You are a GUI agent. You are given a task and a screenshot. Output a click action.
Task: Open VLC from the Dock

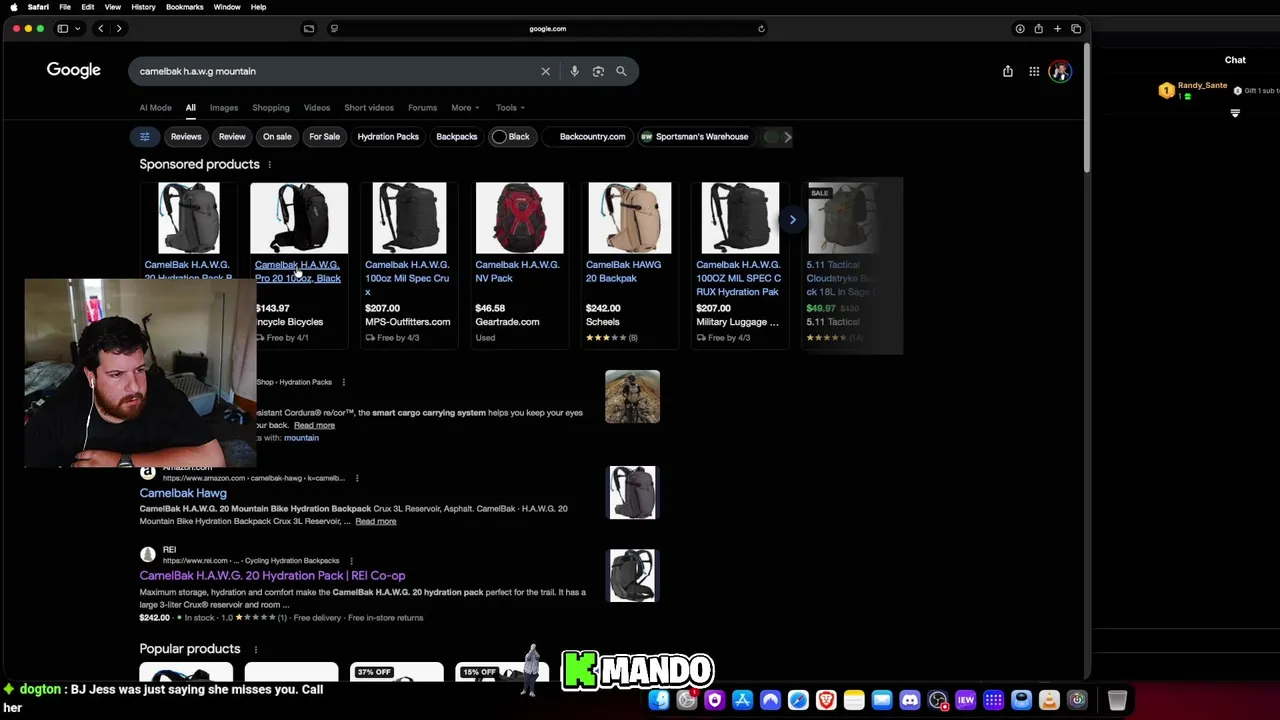1049,700
